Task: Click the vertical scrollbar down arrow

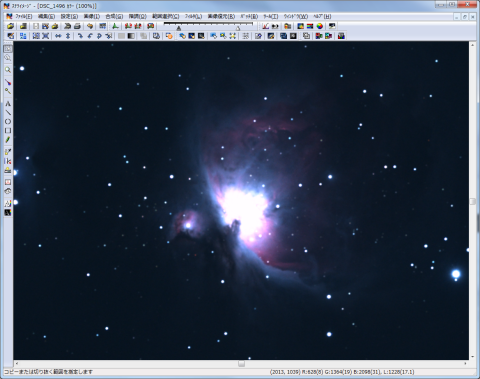Action: point(473,357)
